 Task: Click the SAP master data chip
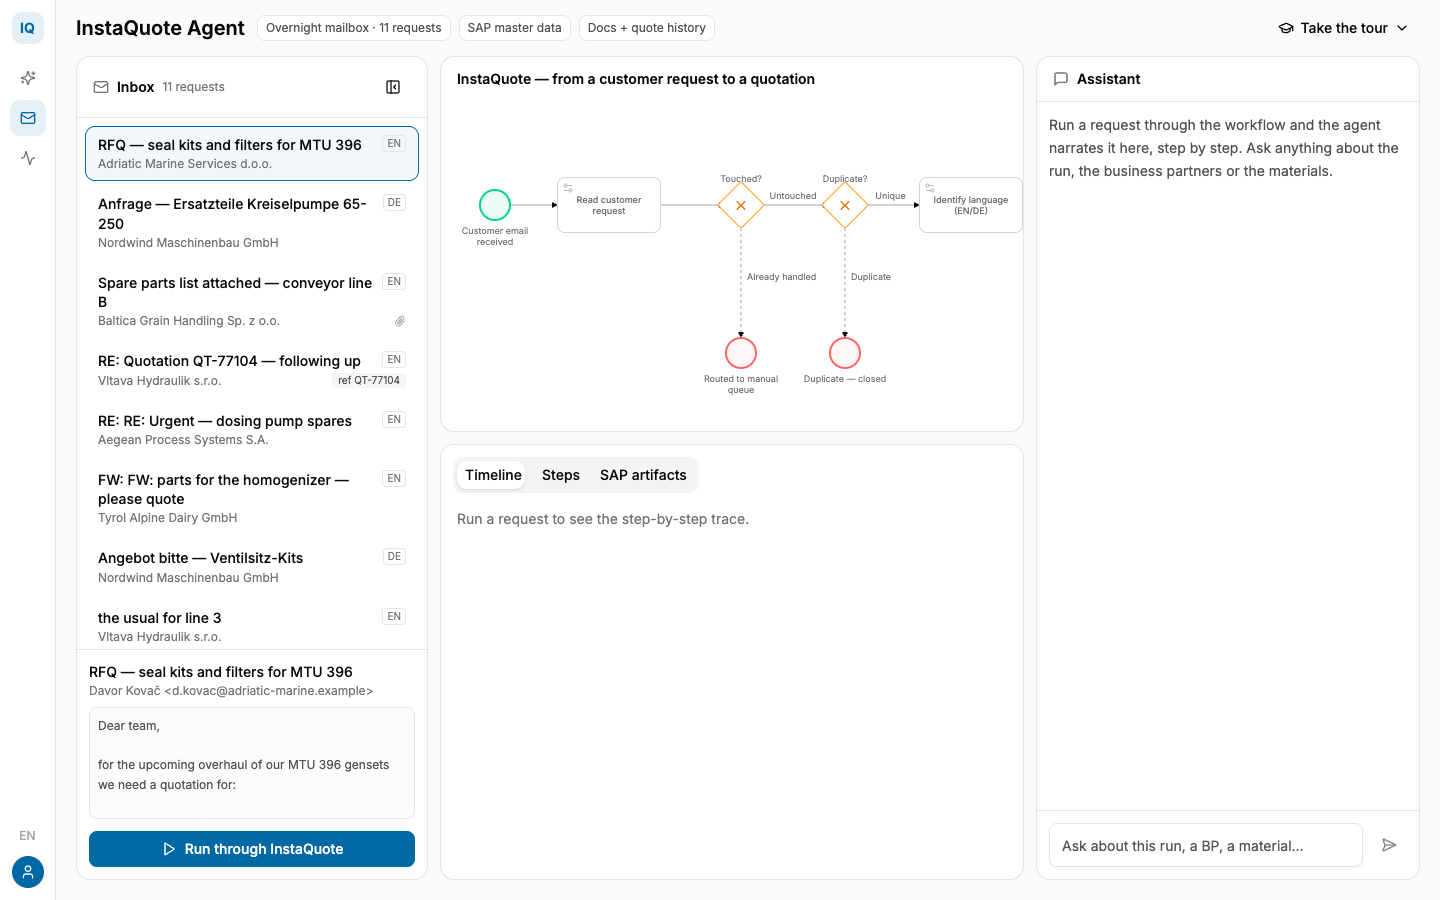515,28
